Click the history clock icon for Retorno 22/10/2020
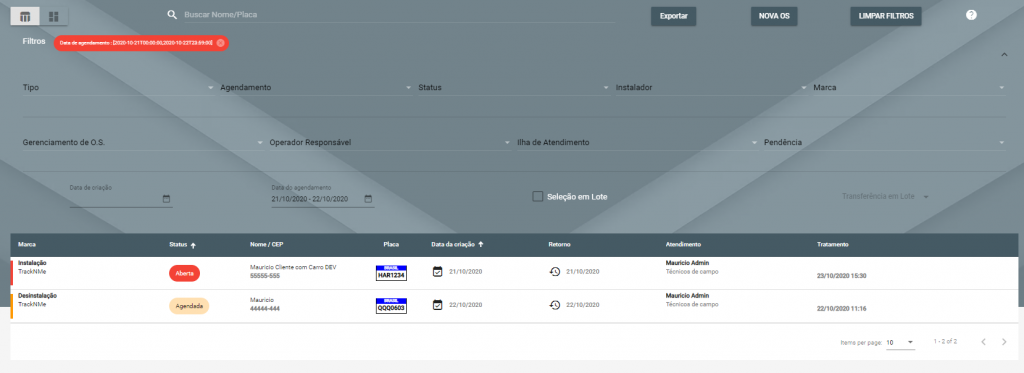 [554, 304]
